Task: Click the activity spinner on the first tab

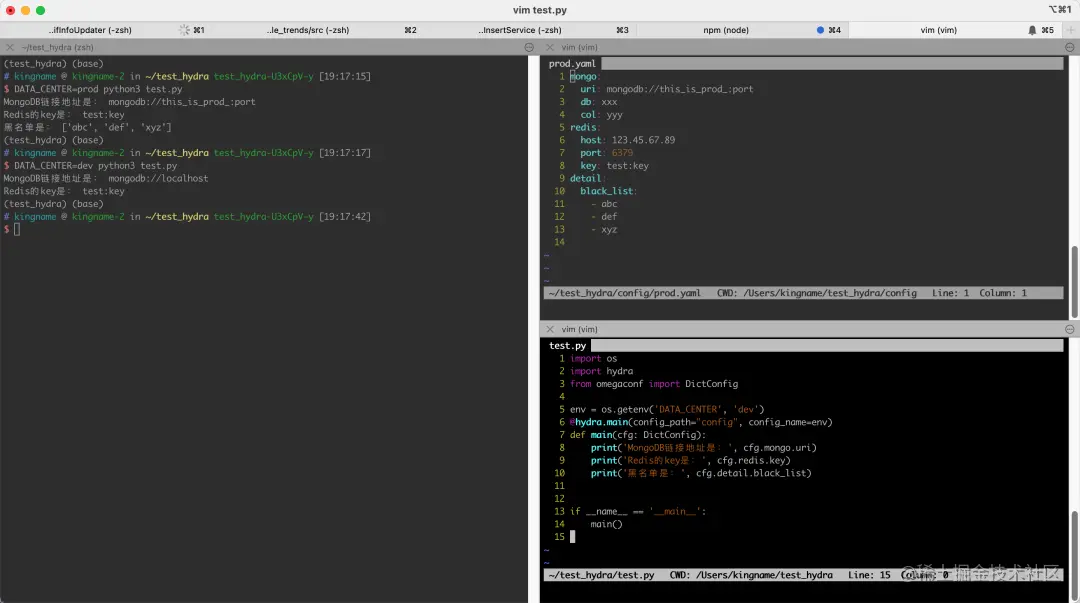Action: pos(184,30)
